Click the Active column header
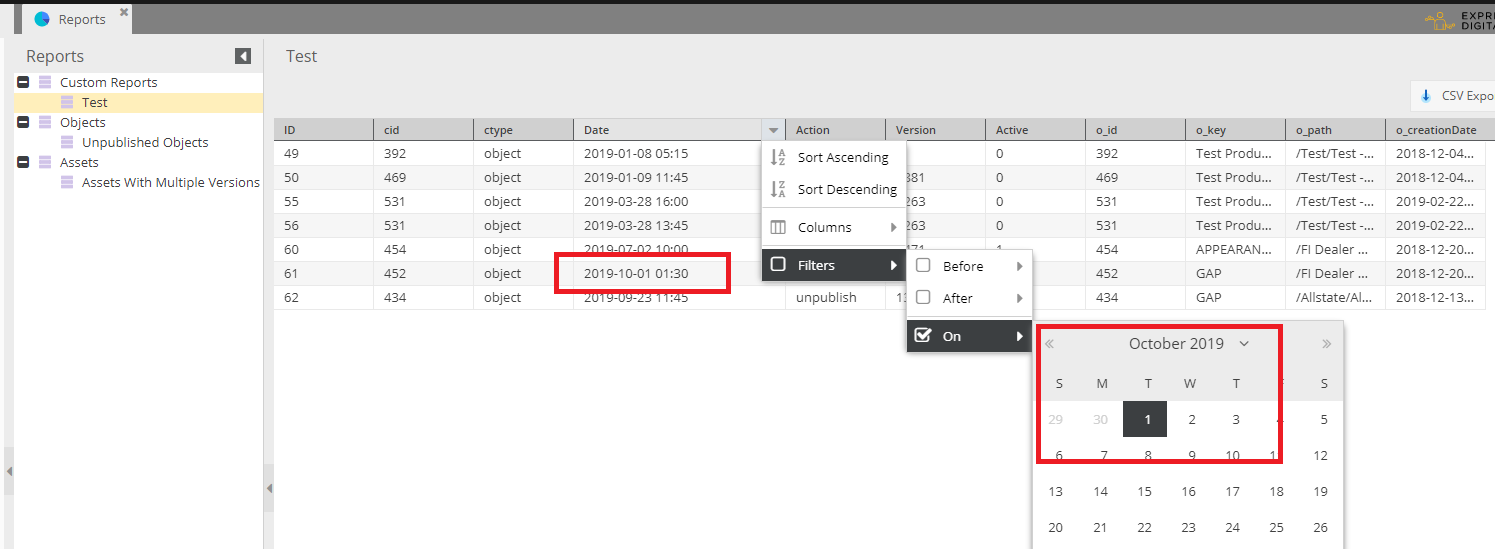This screenshot has width=1495, height=549. 1036,130
